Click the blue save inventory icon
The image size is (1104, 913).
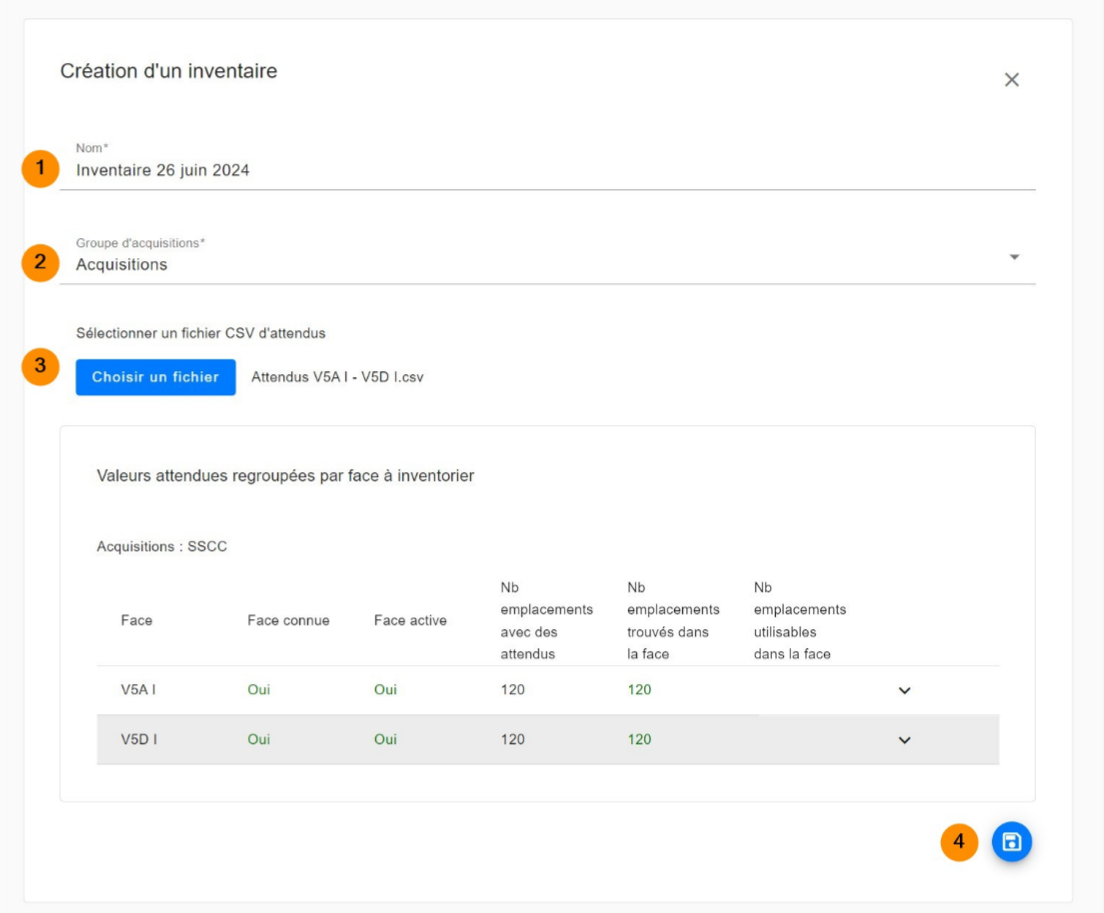pyautogui.click(x=1011, y=842)
